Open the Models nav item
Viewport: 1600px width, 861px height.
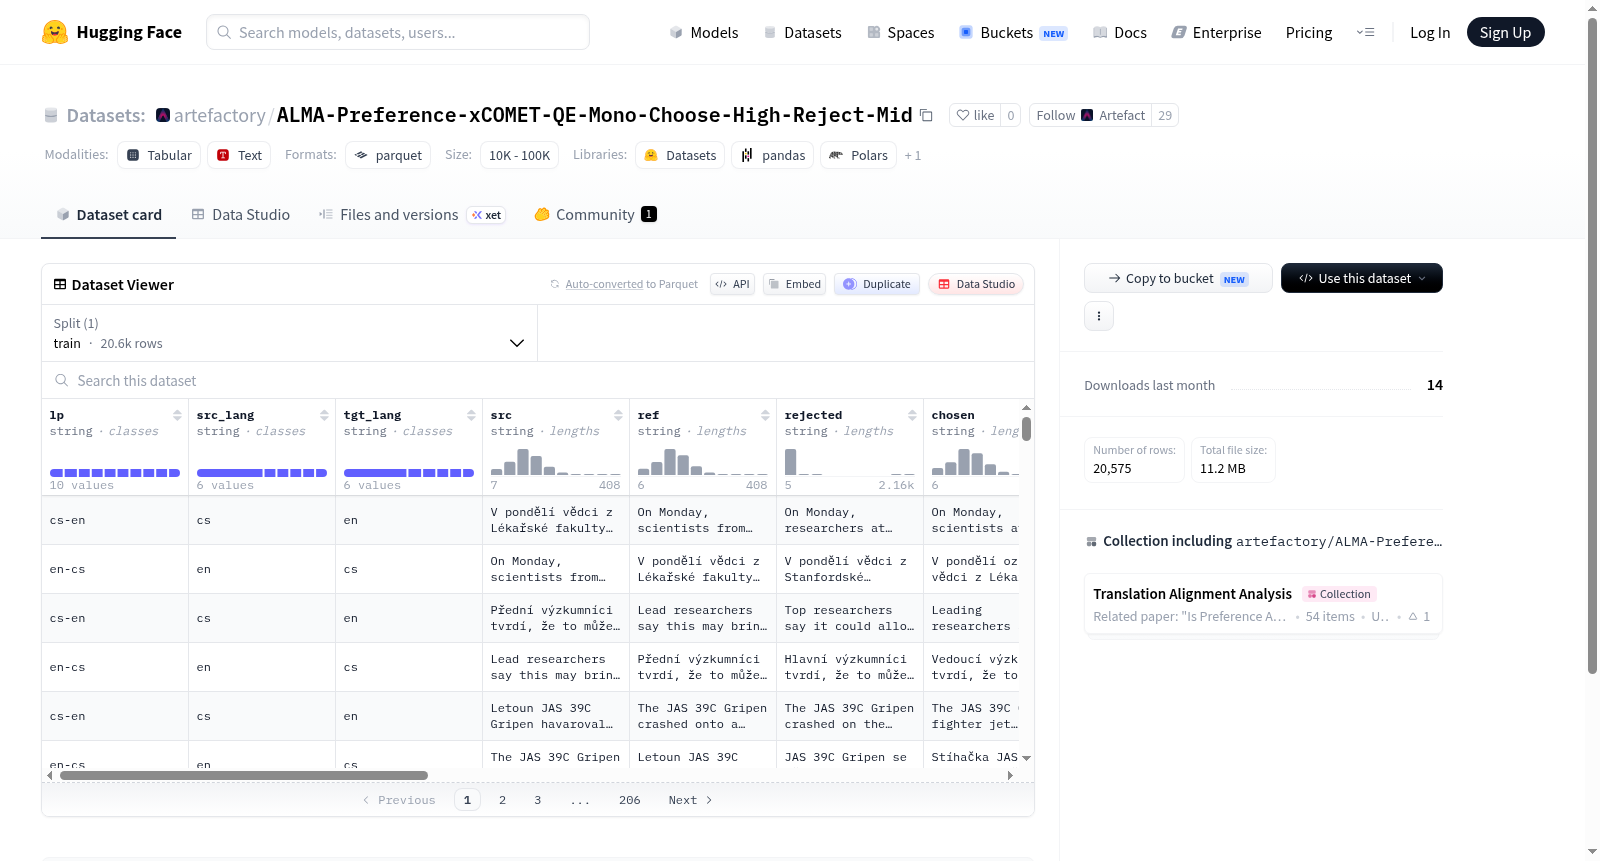[704, 32]
